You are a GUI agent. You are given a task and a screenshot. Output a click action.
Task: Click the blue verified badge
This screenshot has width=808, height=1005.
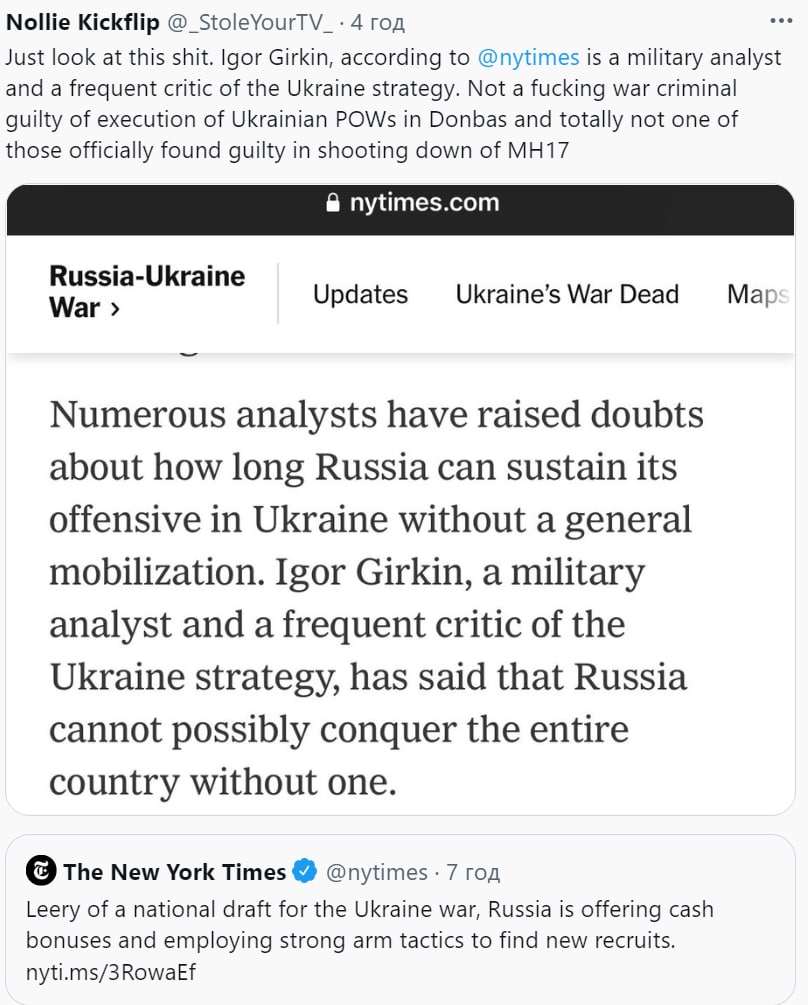click(x=304, y=872)
